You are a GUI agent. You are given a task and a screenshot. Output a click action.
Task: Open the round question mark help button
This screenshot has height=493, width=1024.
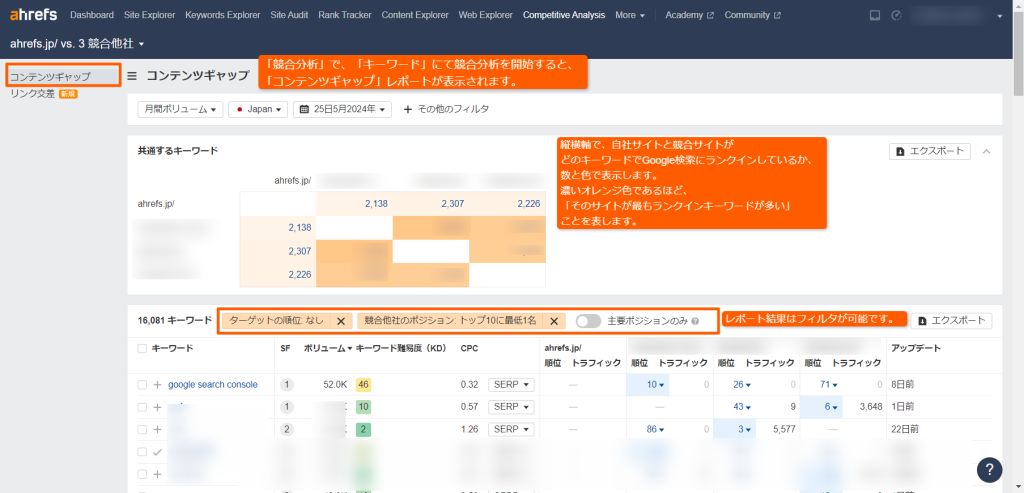point(989,469)
